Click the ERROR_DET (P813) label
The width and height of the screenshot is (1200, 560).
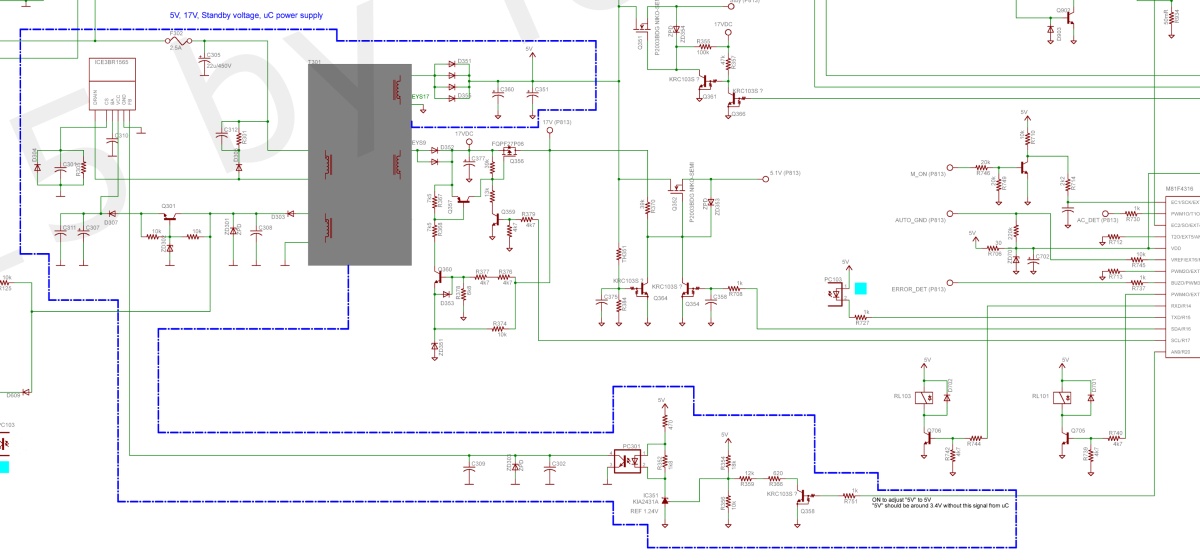[x=919, y=289]
